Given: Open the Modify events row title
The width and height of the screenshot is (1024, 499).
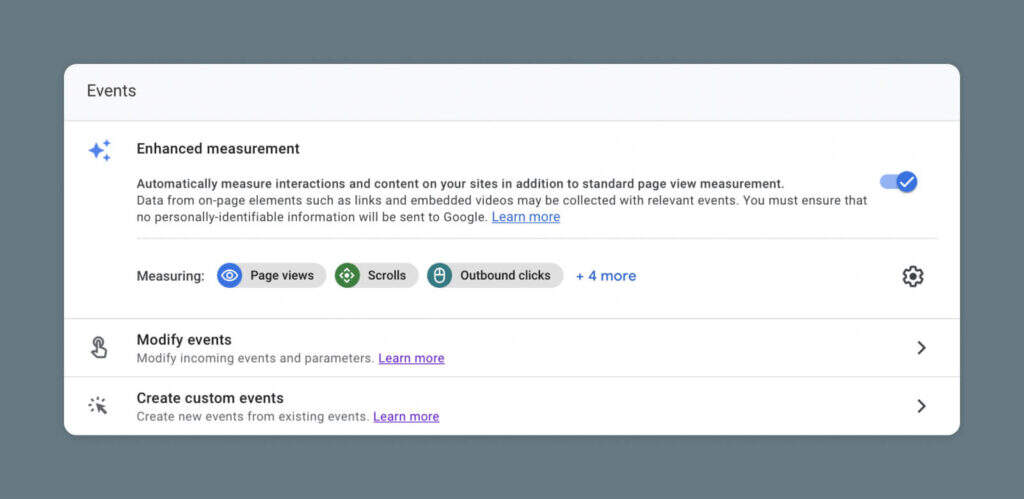Looking at the screenshot, I should 184,340.
